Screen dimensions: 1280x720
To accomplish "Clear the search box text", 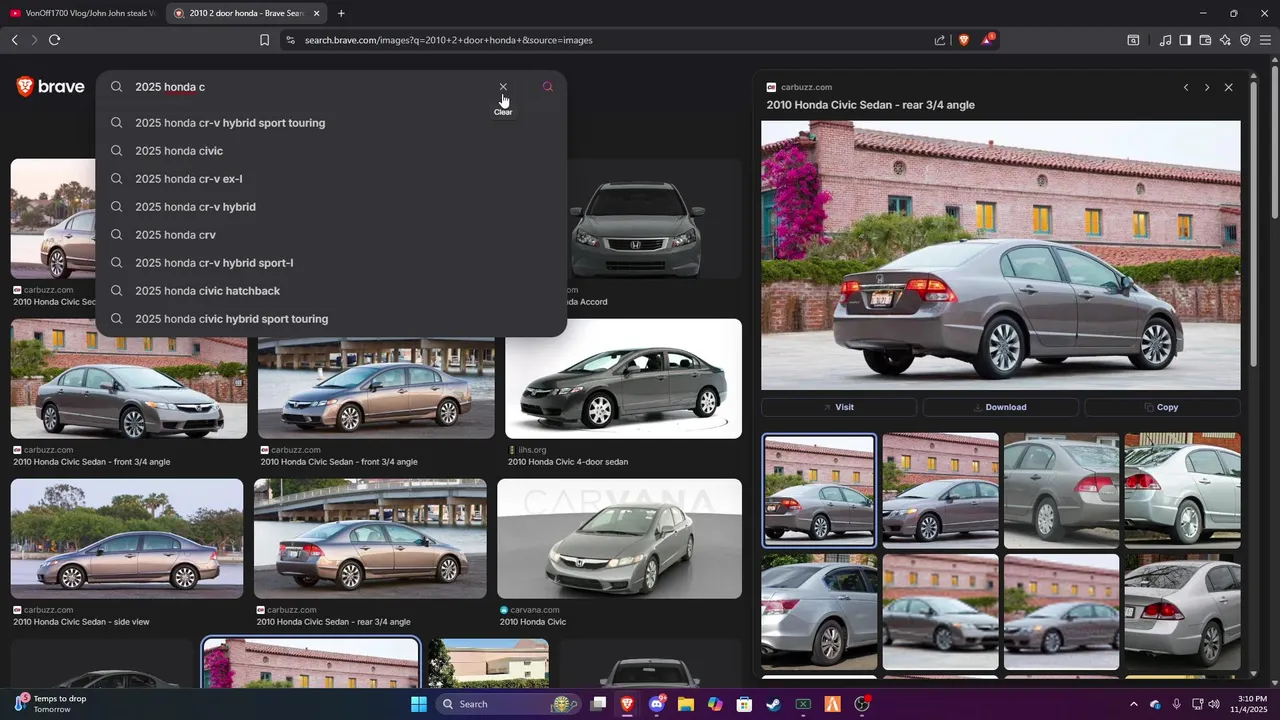I will (503, 87).
